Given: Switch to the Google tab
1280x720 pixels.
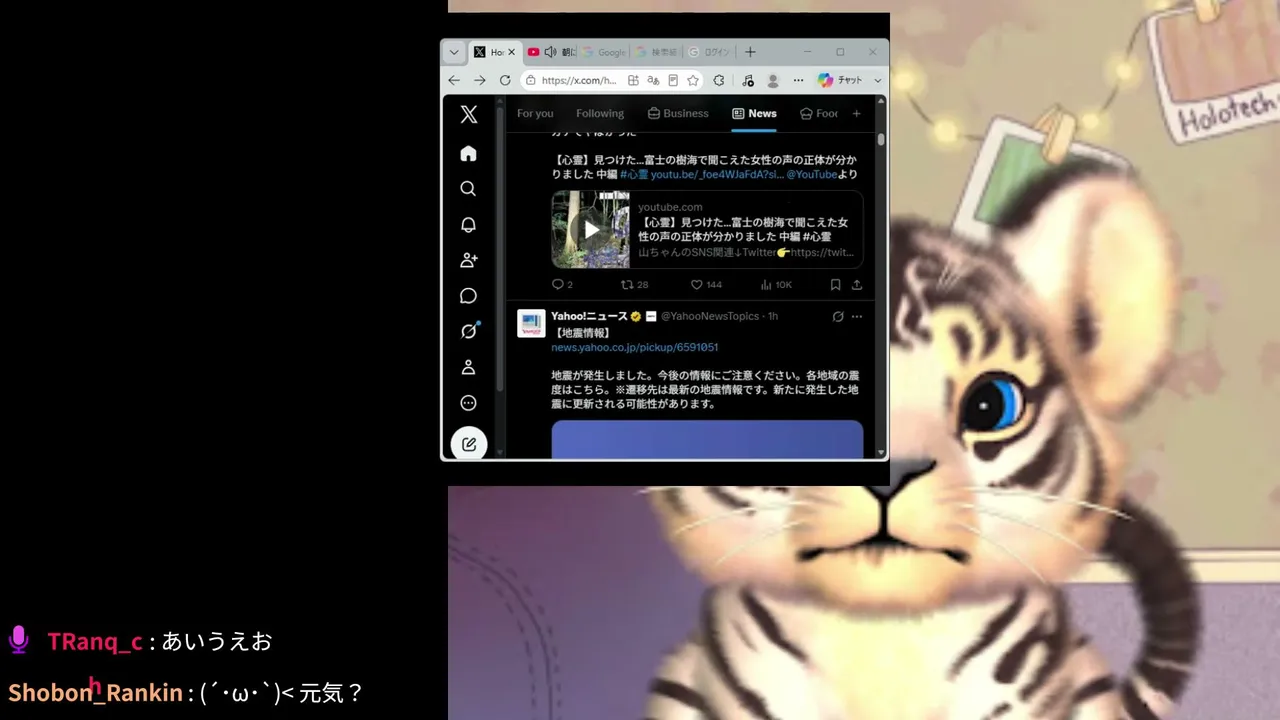Looking at the screenshot, I should pos(604,52).
